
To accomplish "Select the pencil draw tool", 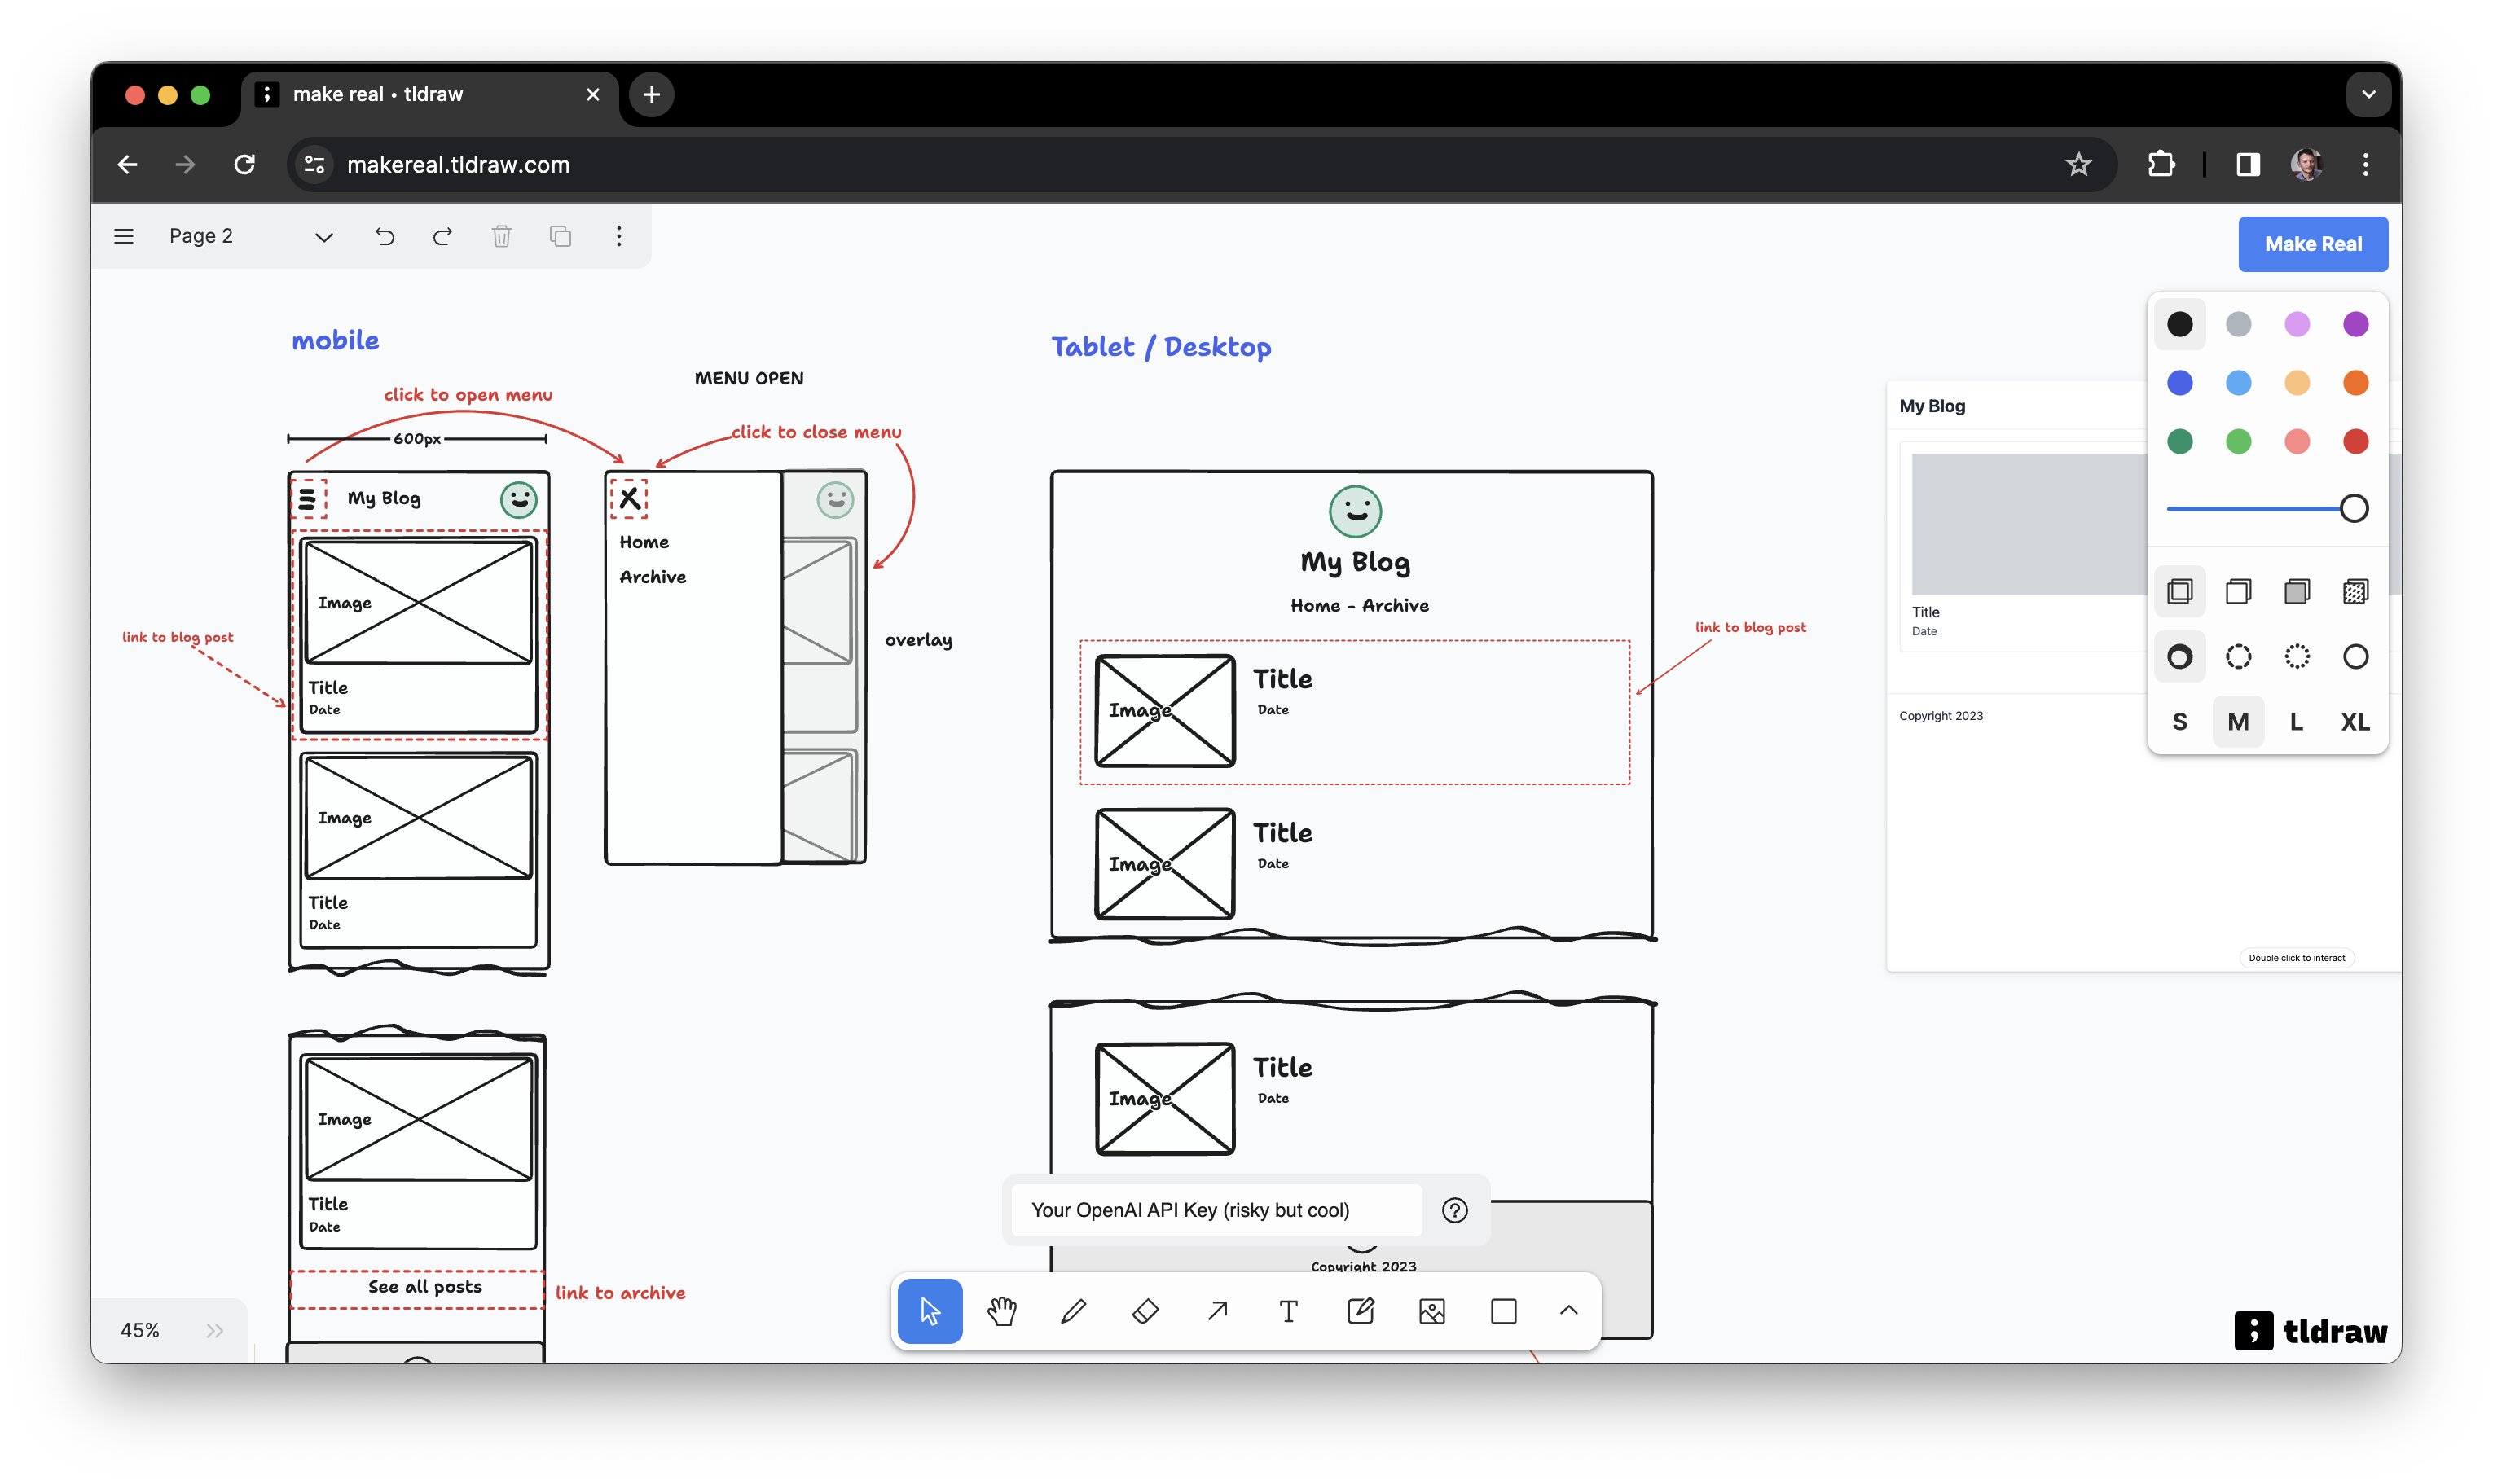I will click(x=1073, y=1310).
